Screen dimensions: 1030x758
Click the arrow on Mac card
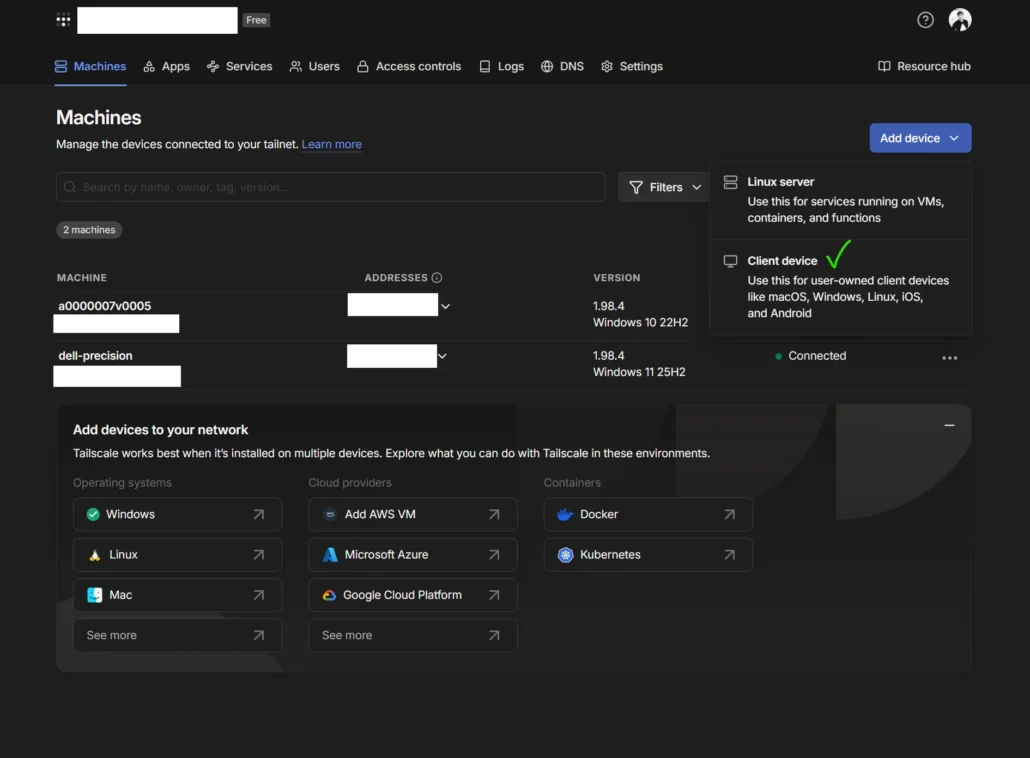tap(259, 595)
